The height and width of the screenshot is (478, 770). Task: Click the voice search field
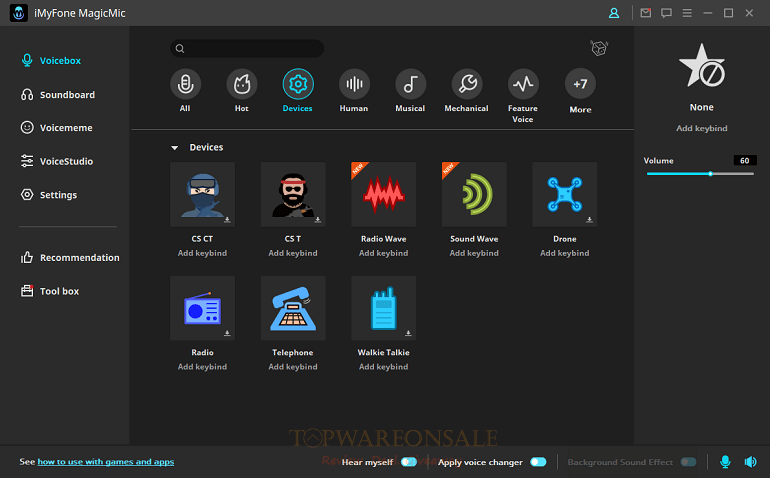coord(247,48)
